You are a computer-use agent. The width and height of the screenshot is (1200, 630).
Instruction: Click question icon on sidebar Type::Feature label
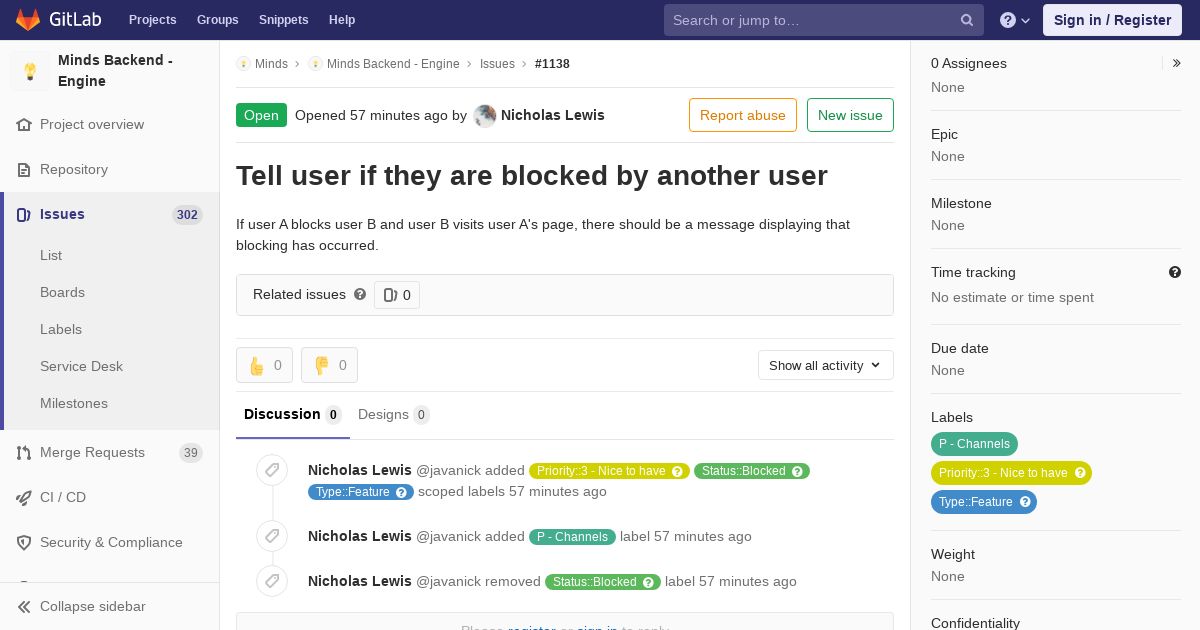pos(1025,502)
